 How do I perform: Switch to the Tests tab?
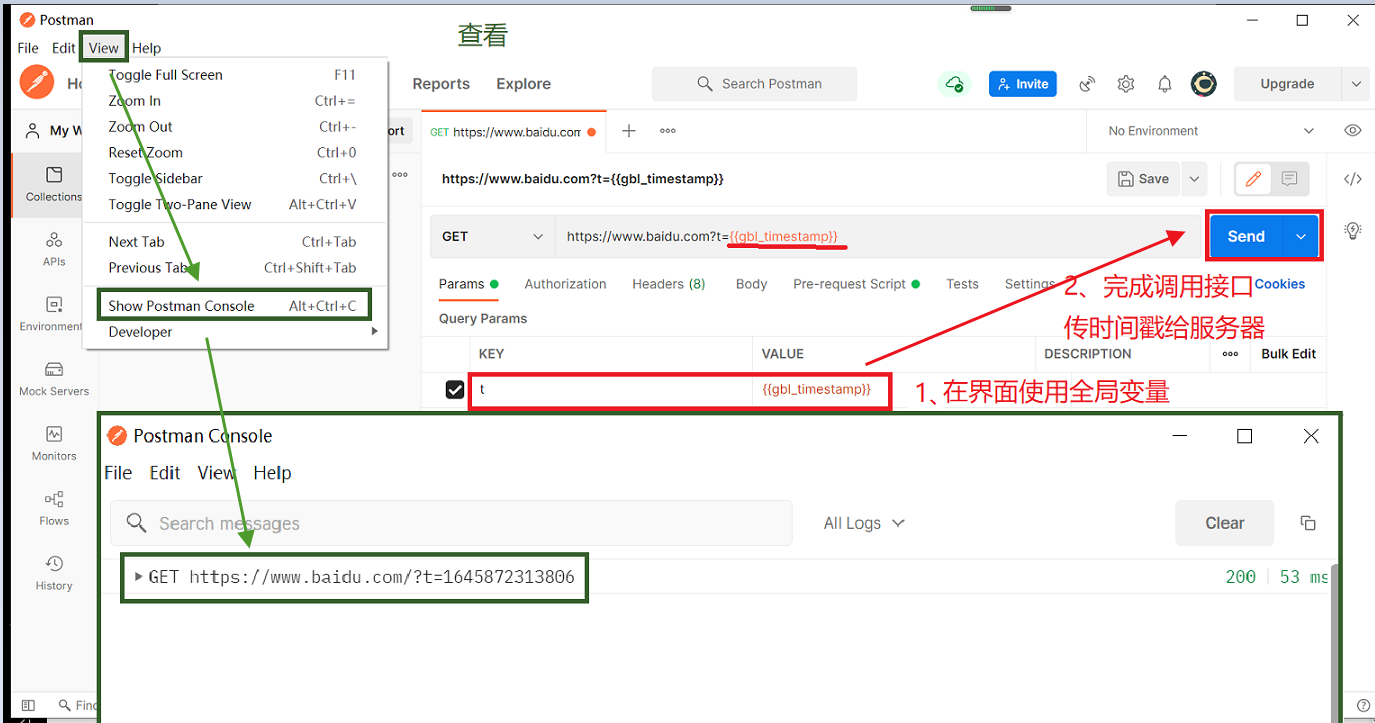coord(962,284)
